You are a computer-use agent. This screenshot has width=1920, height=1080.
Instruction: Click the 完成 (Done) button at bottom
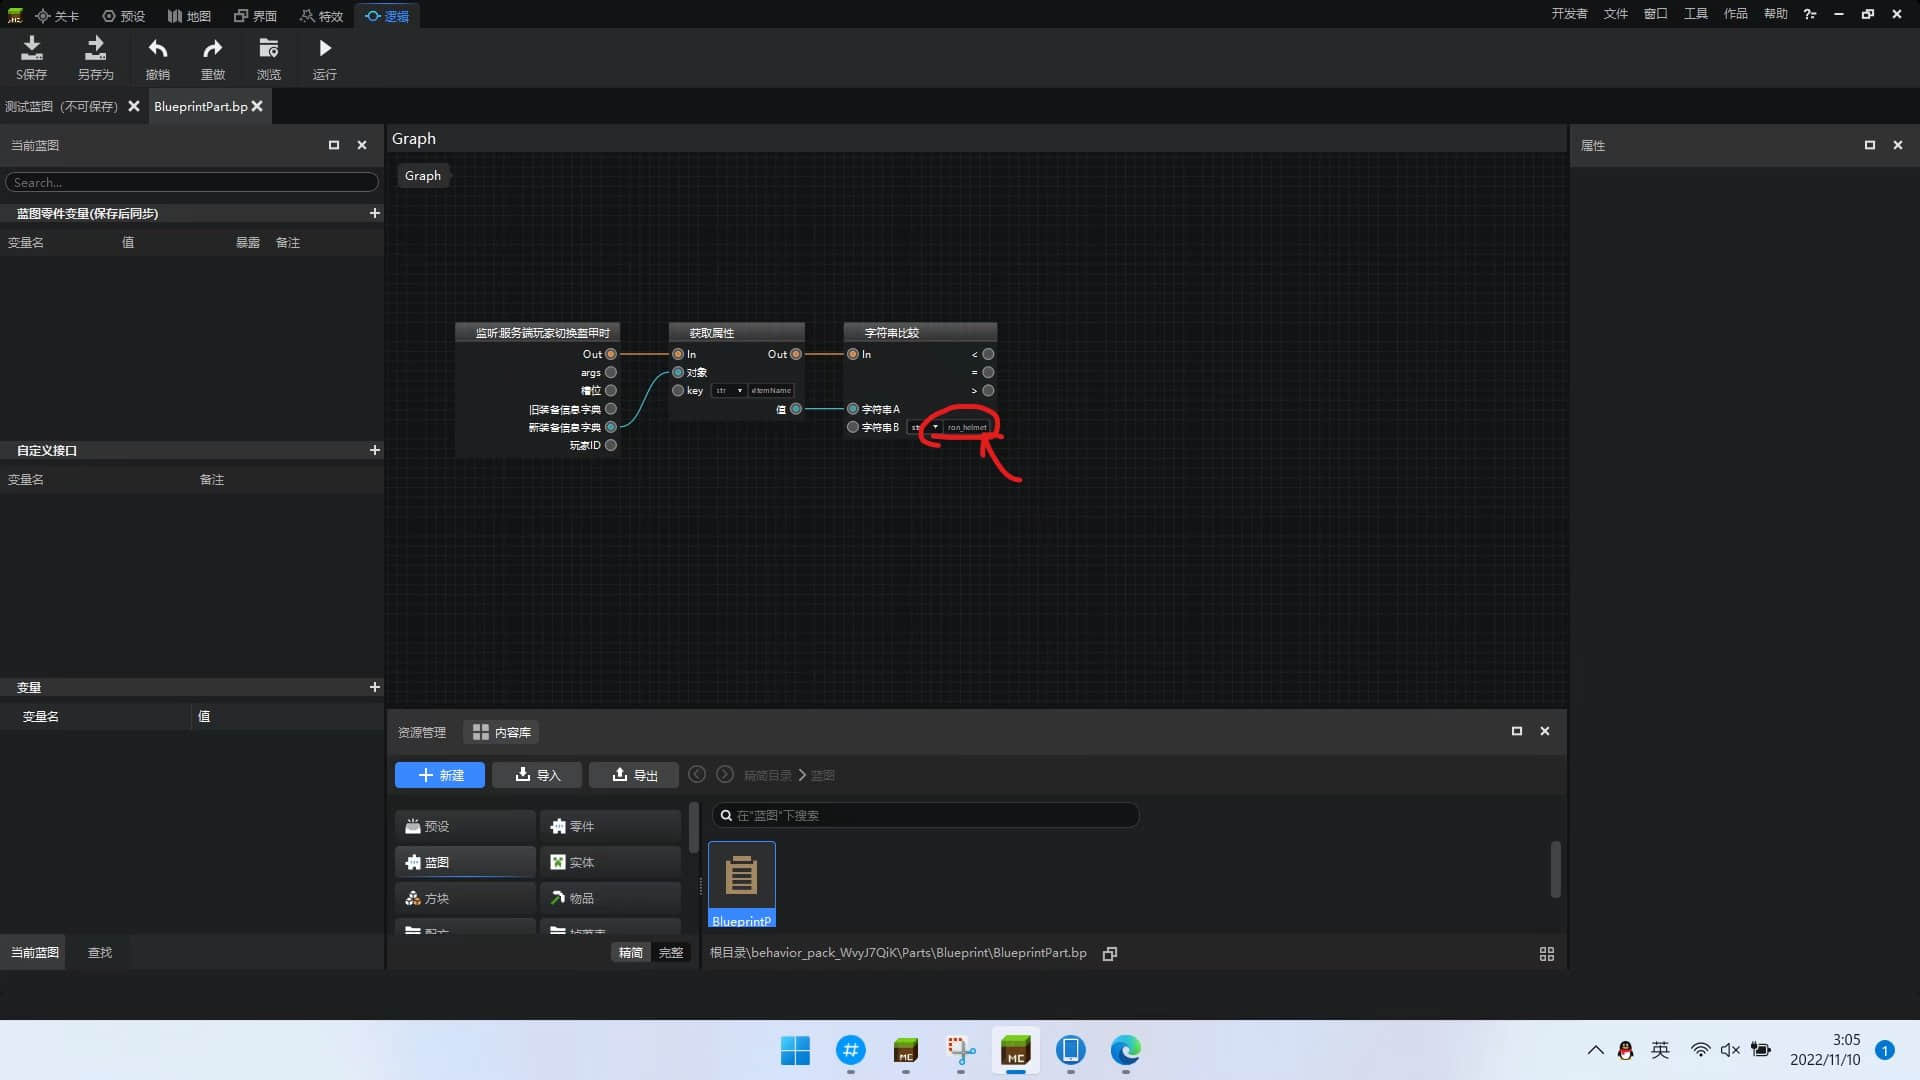[x=670, y=952]
